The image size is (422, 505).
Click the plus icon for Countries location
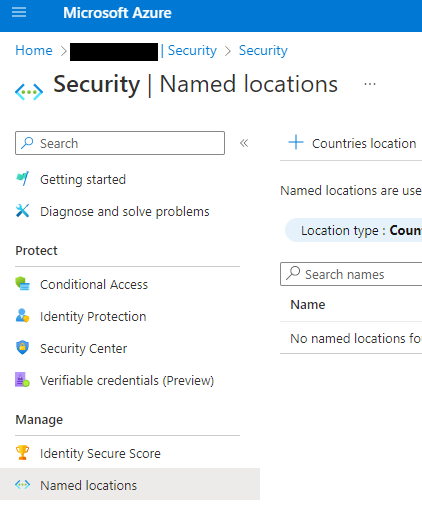coord(296,143)
